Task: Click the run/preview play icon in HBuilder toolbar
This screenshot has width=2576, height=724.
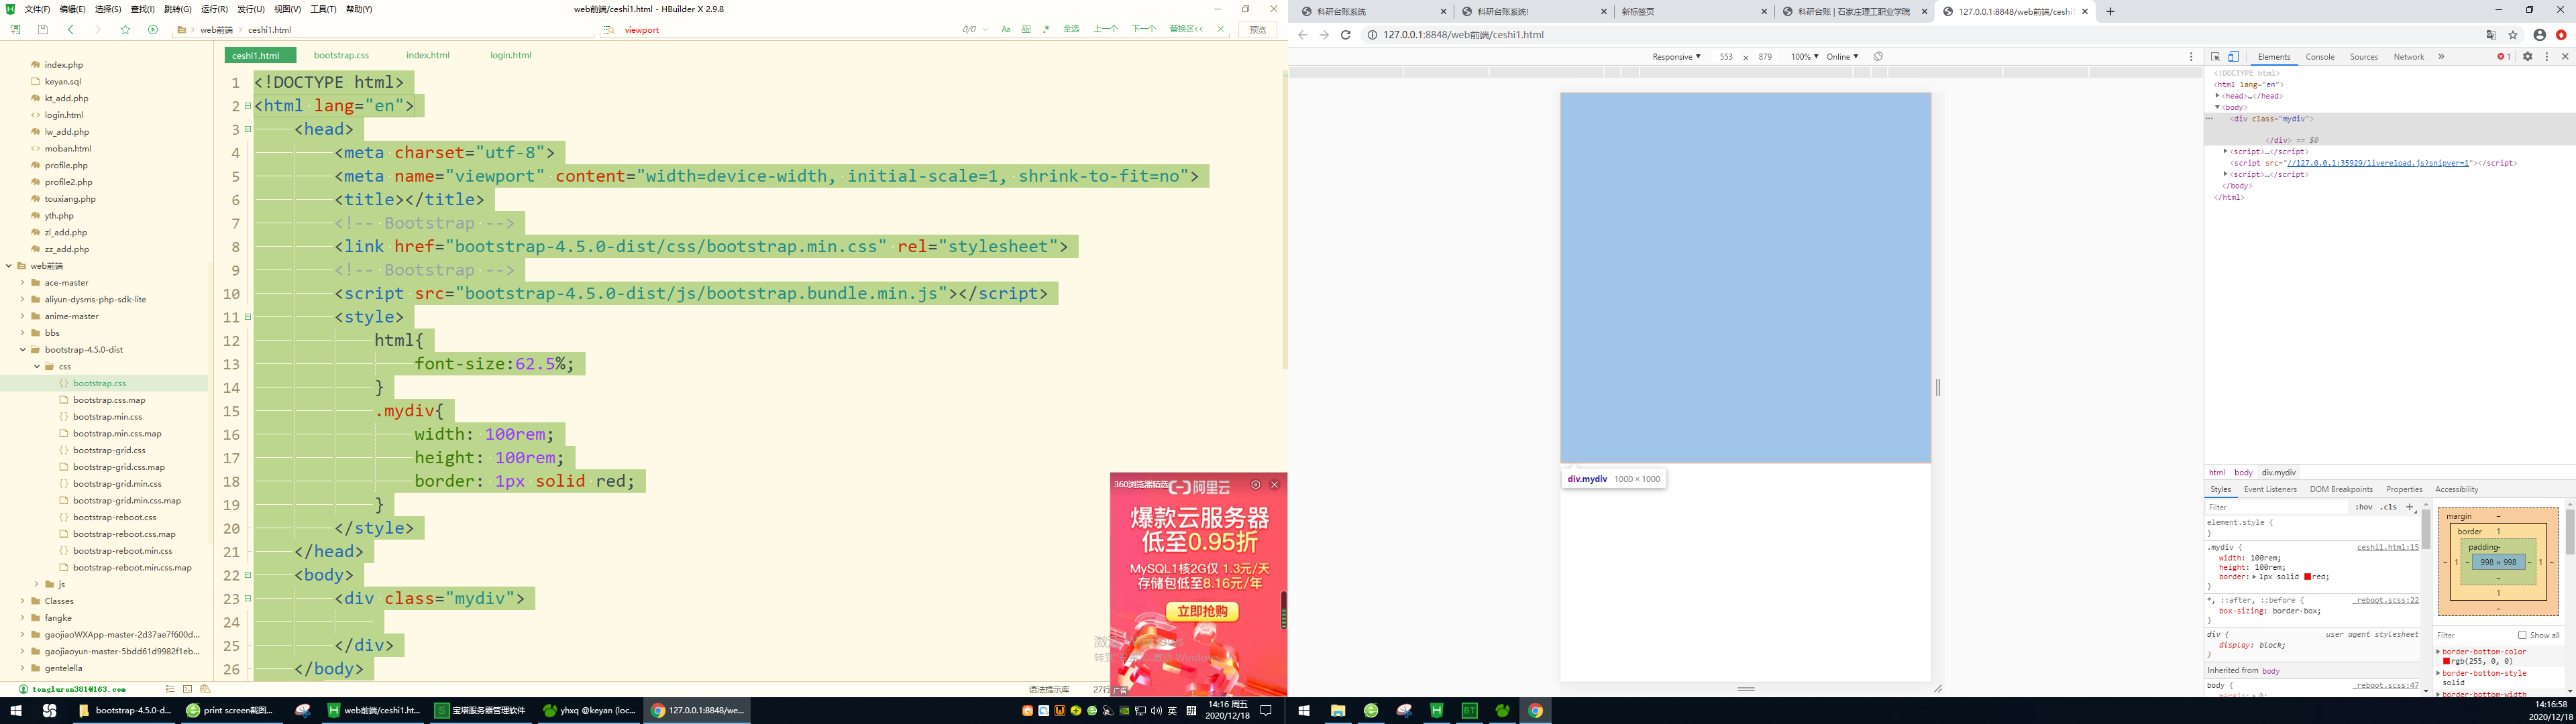Action: (x=153, y=29)
